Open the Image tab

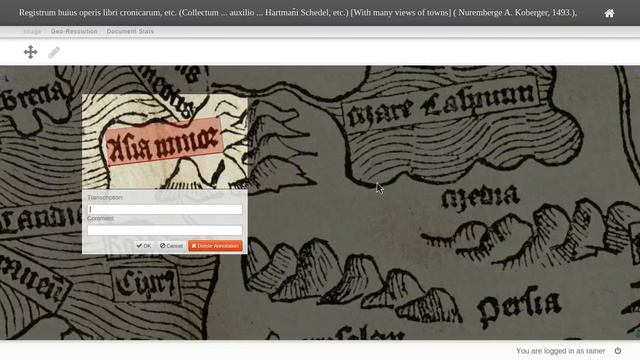tap(32, 31)
